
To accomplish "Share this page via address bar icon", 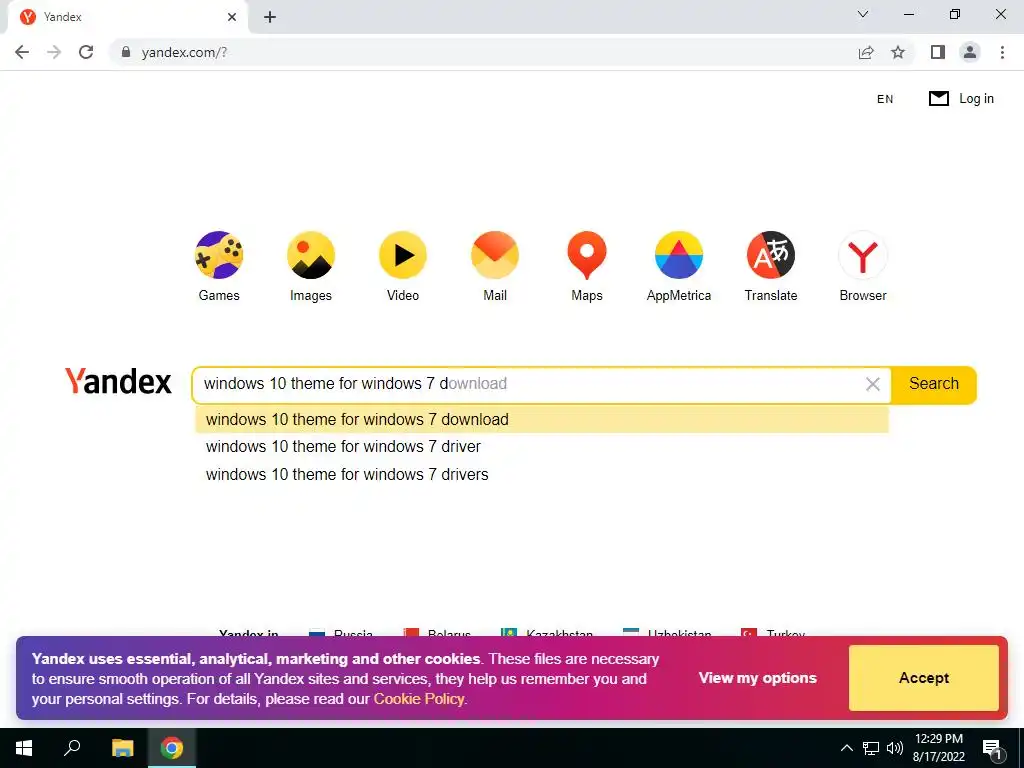I will pos(866,52).
